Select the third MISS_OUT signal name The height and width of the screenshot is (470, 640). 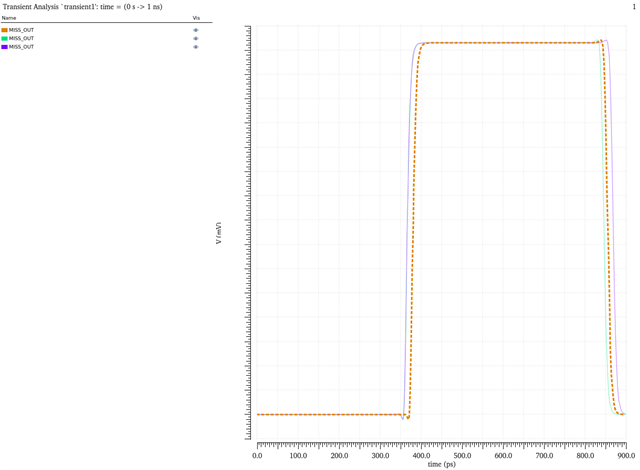point(21,47)
